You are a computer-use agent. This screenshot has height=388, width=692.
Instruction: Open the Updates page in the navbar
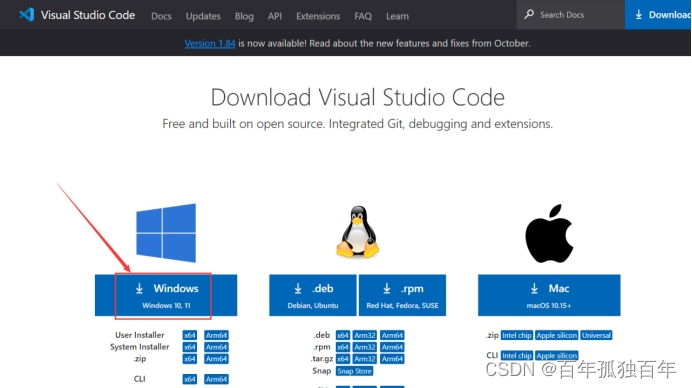(203, 16)
